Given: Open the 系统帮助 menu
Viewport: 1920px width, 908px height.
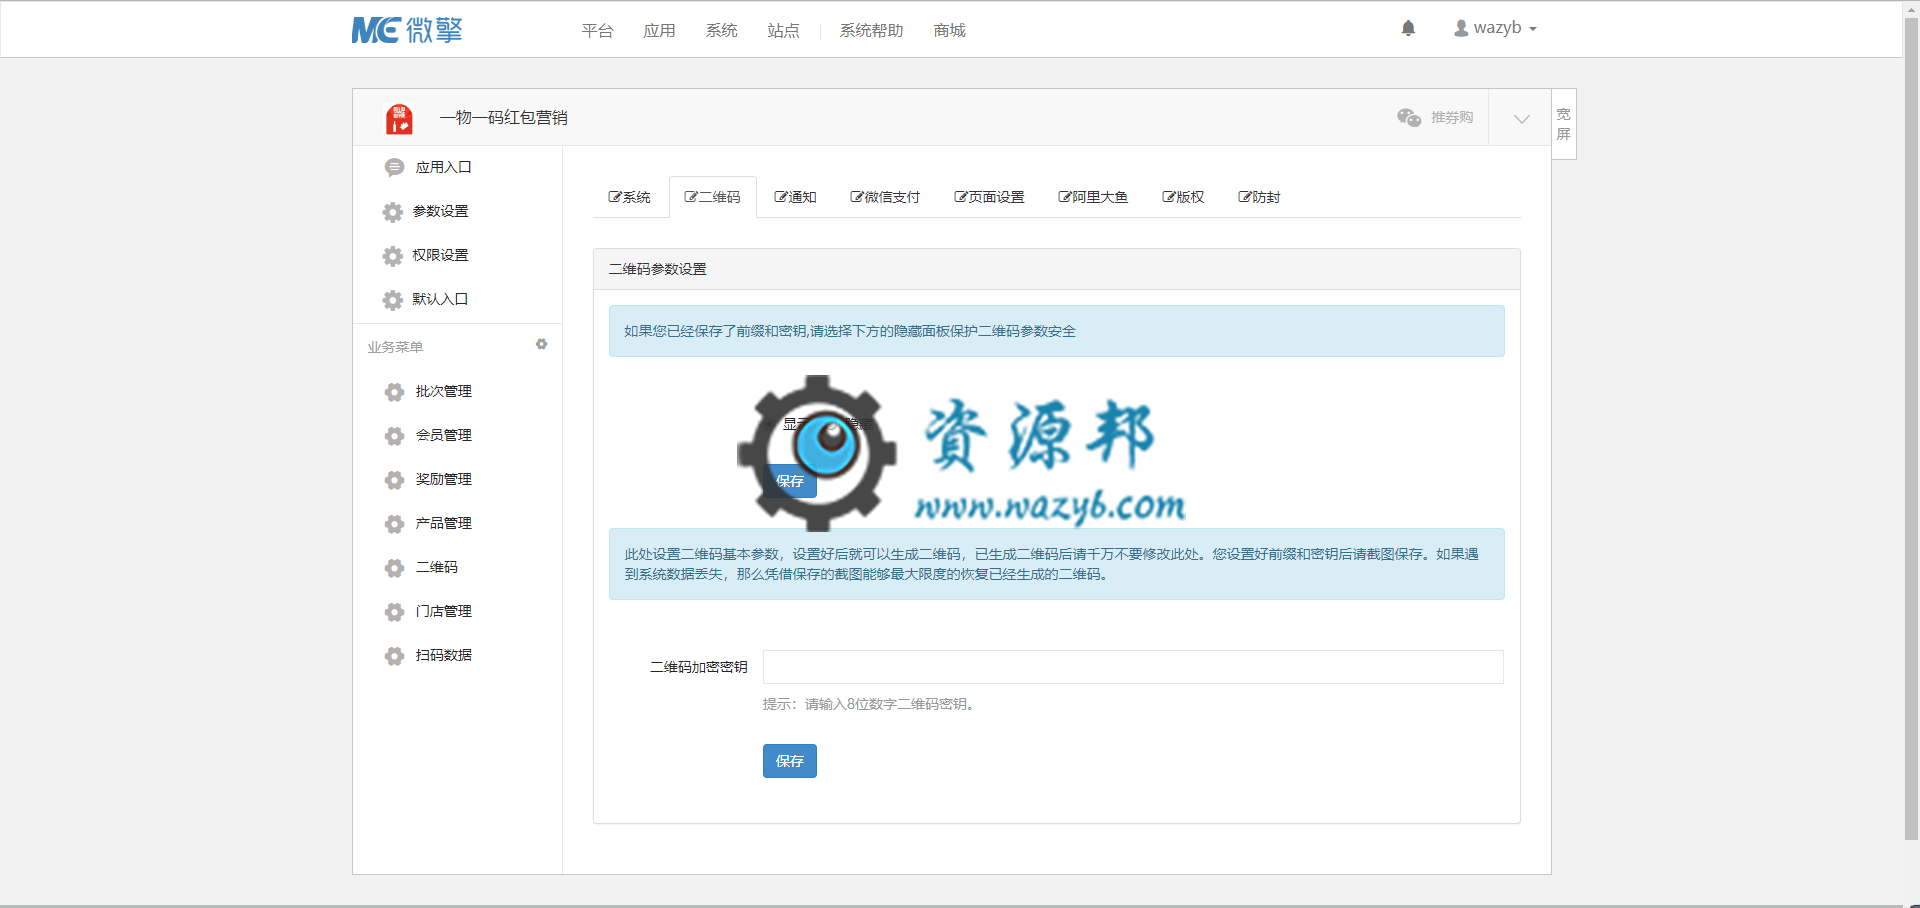Looking at the screenshot, I should (871, 31).
